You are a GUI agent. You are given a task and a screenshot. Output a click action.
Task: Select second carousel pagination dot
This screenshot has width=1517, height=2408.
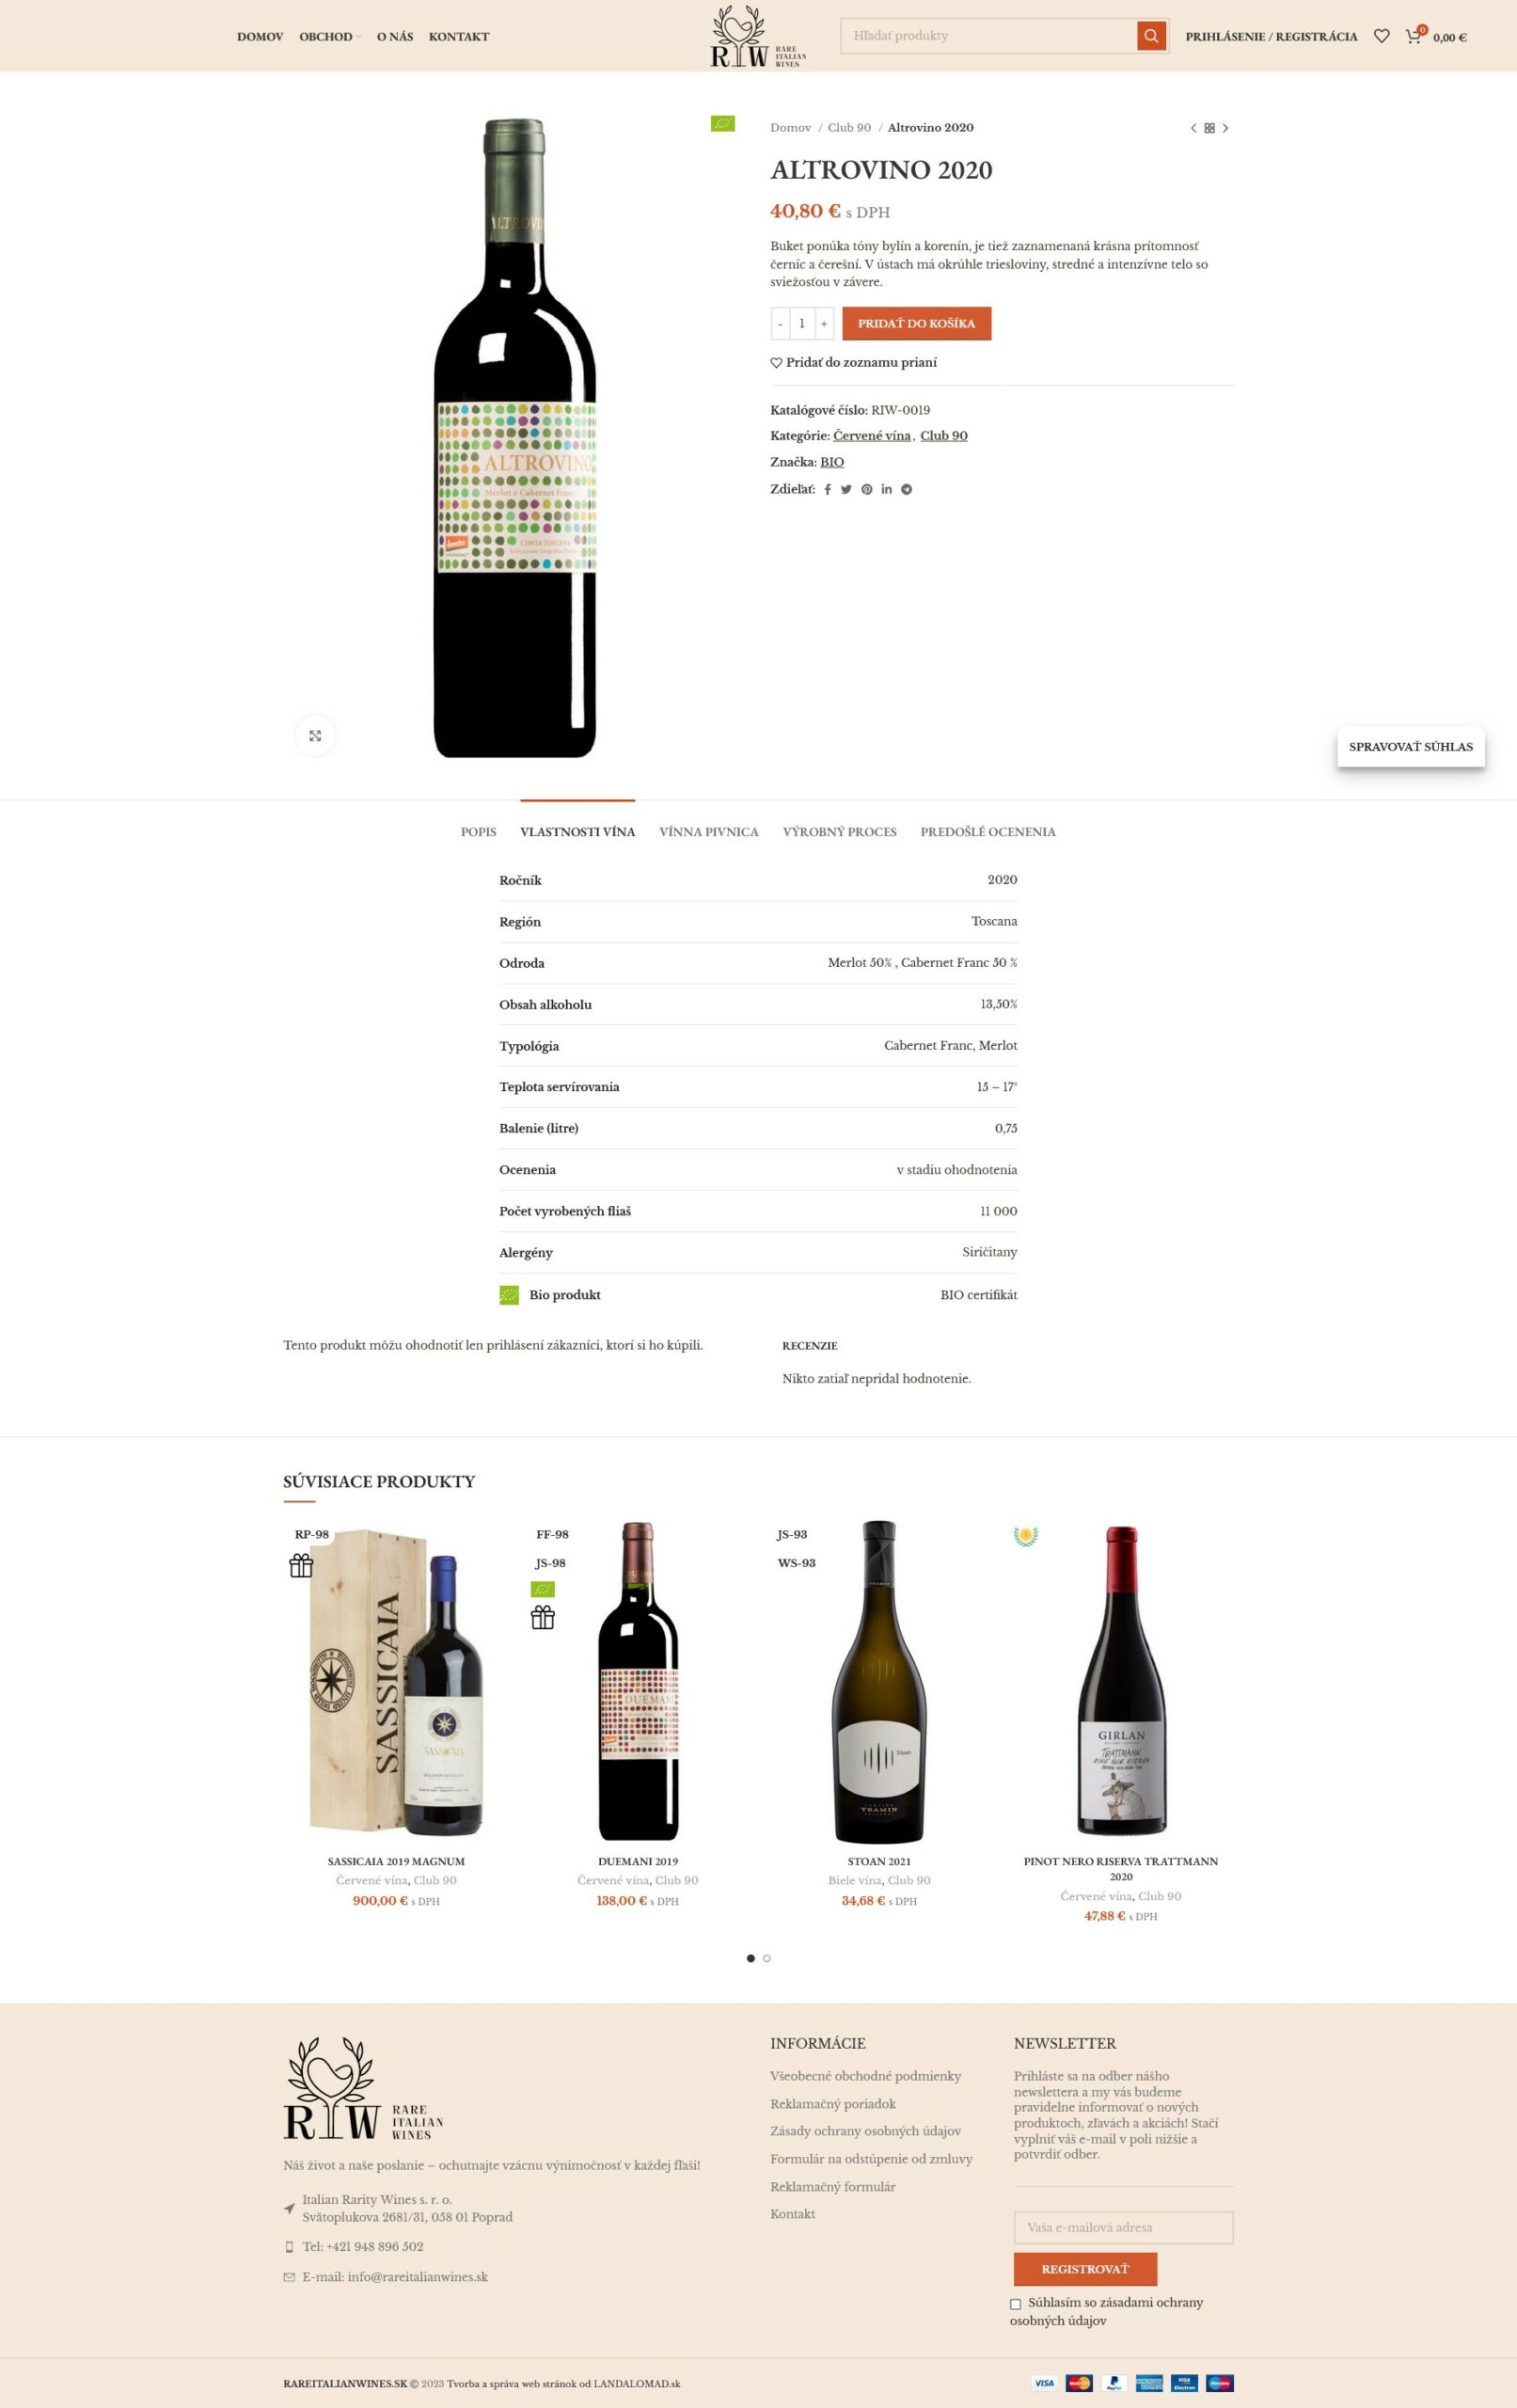point(766,1958)
